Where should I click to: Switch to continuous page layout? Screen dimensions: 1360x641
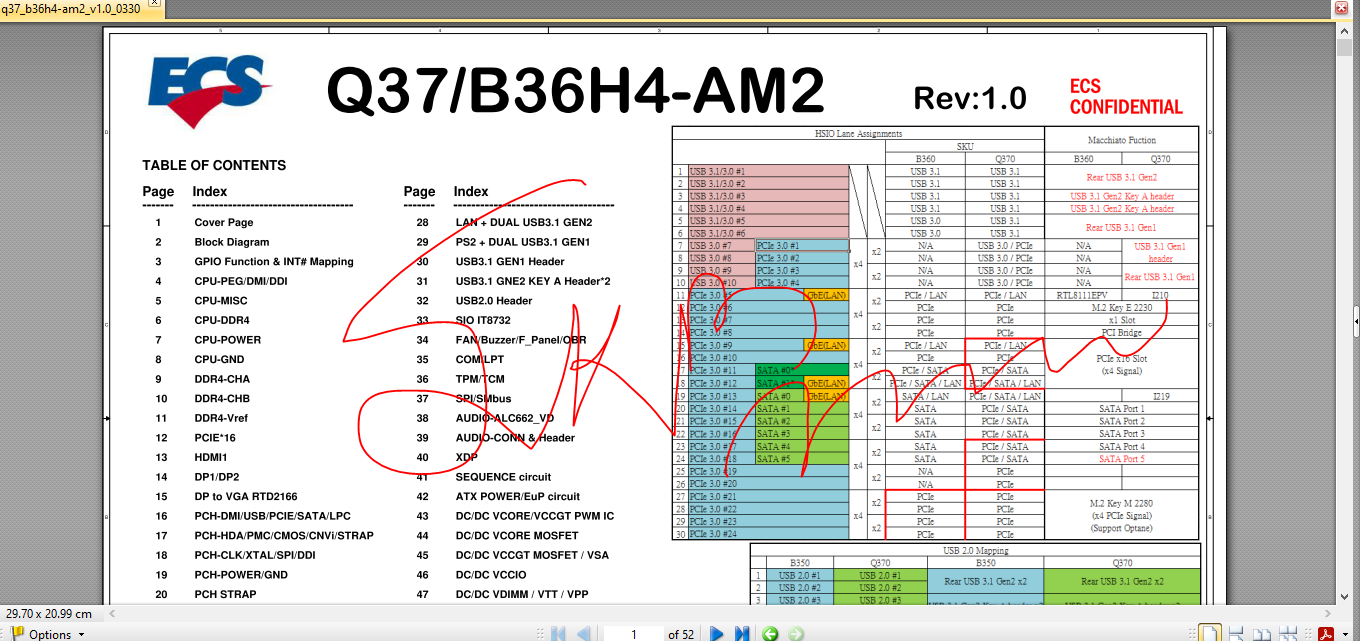1235,634
